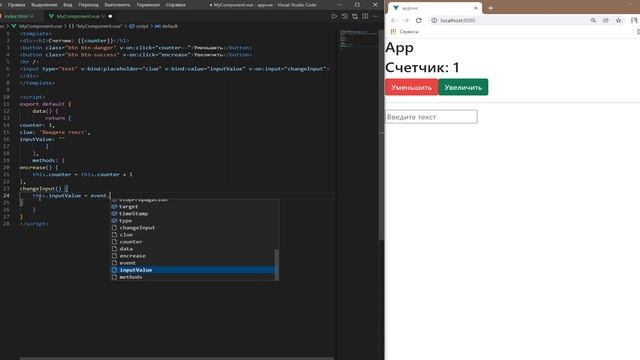This screenshot has width=640, height=360.
Task: Open the Терминал menu
Action: [148, 5]
